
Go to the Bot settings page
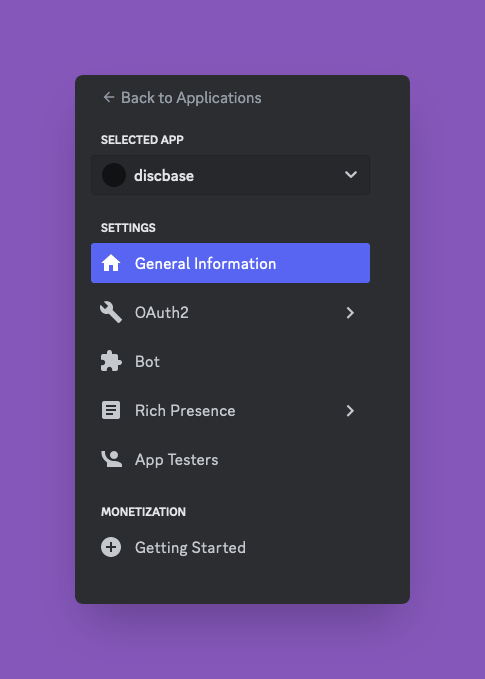[230, 361]
